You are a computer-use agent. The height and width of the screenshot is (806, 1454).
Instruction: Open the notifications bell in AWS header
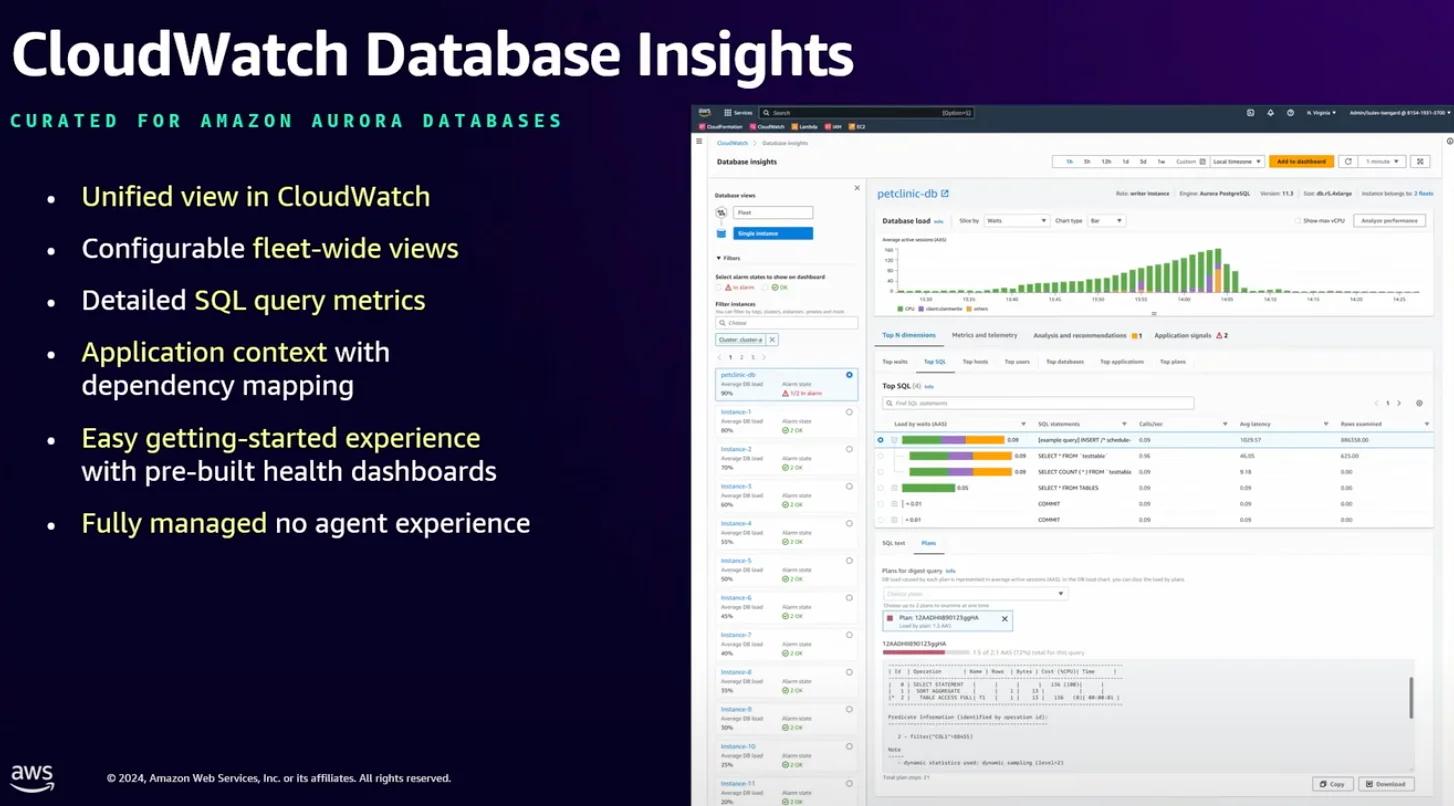click(1271, 113)
